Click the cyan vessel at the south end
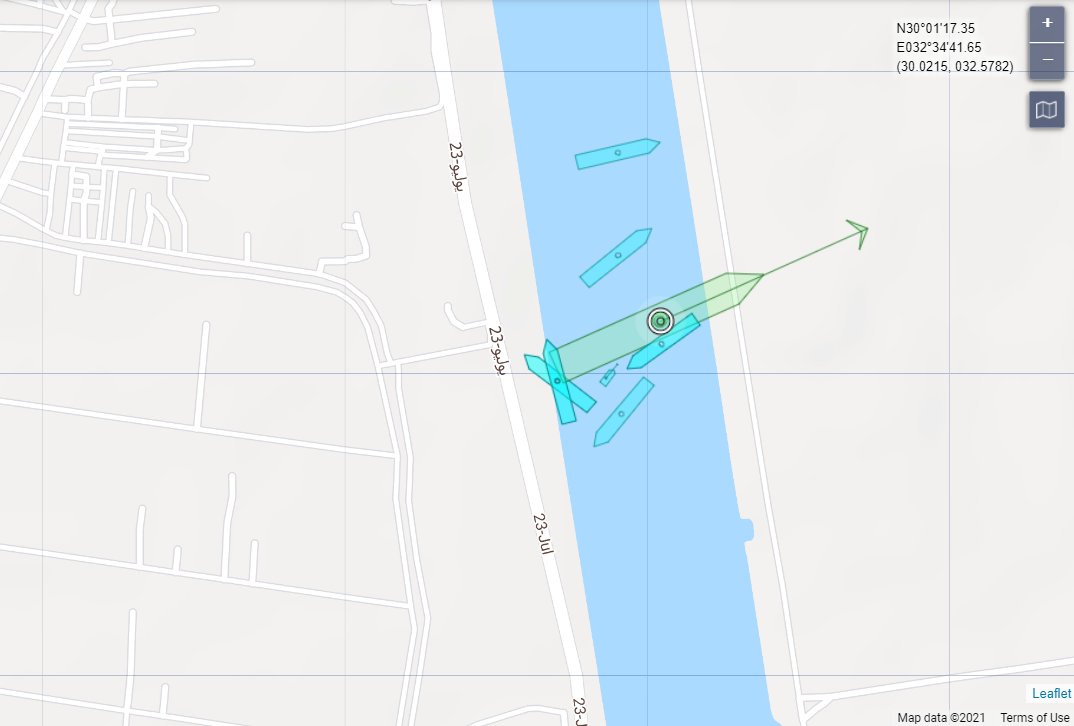This screenshot has width=1074, height=726. tap(623, 412)
